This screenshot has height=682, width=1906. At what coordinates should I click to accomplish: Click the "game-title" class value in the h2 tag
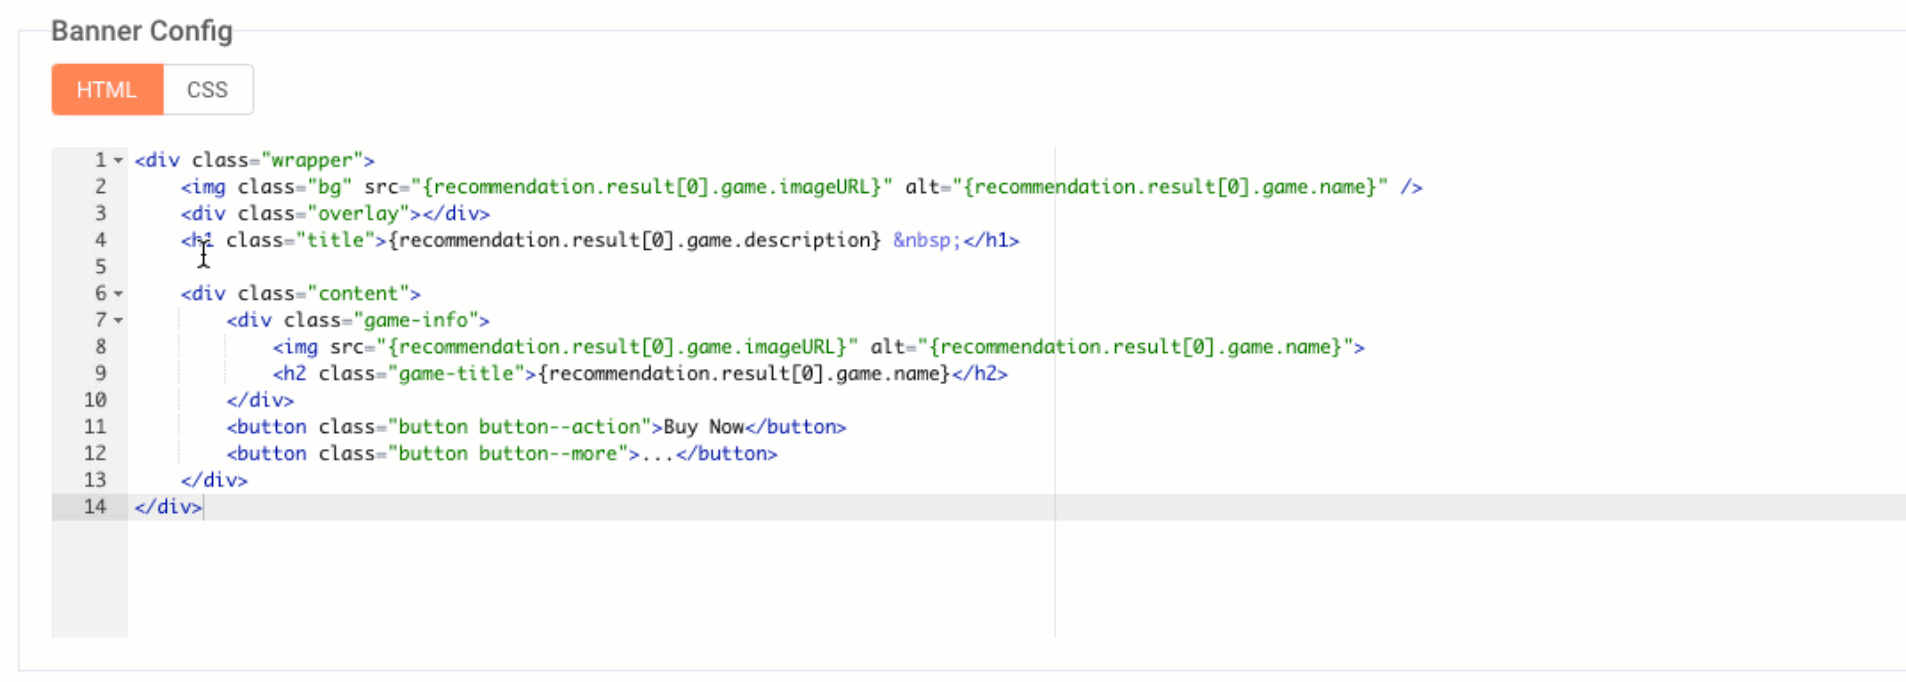pyautogui.click(x=461, y=374)
